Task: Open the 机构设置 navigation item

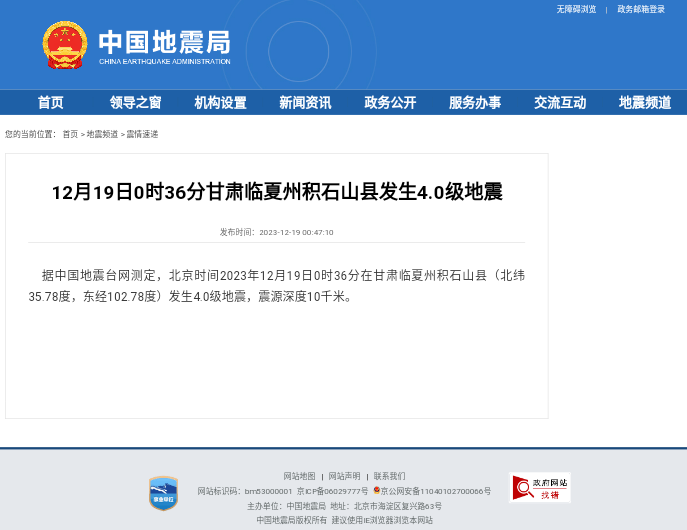Action: coord(220,102)
